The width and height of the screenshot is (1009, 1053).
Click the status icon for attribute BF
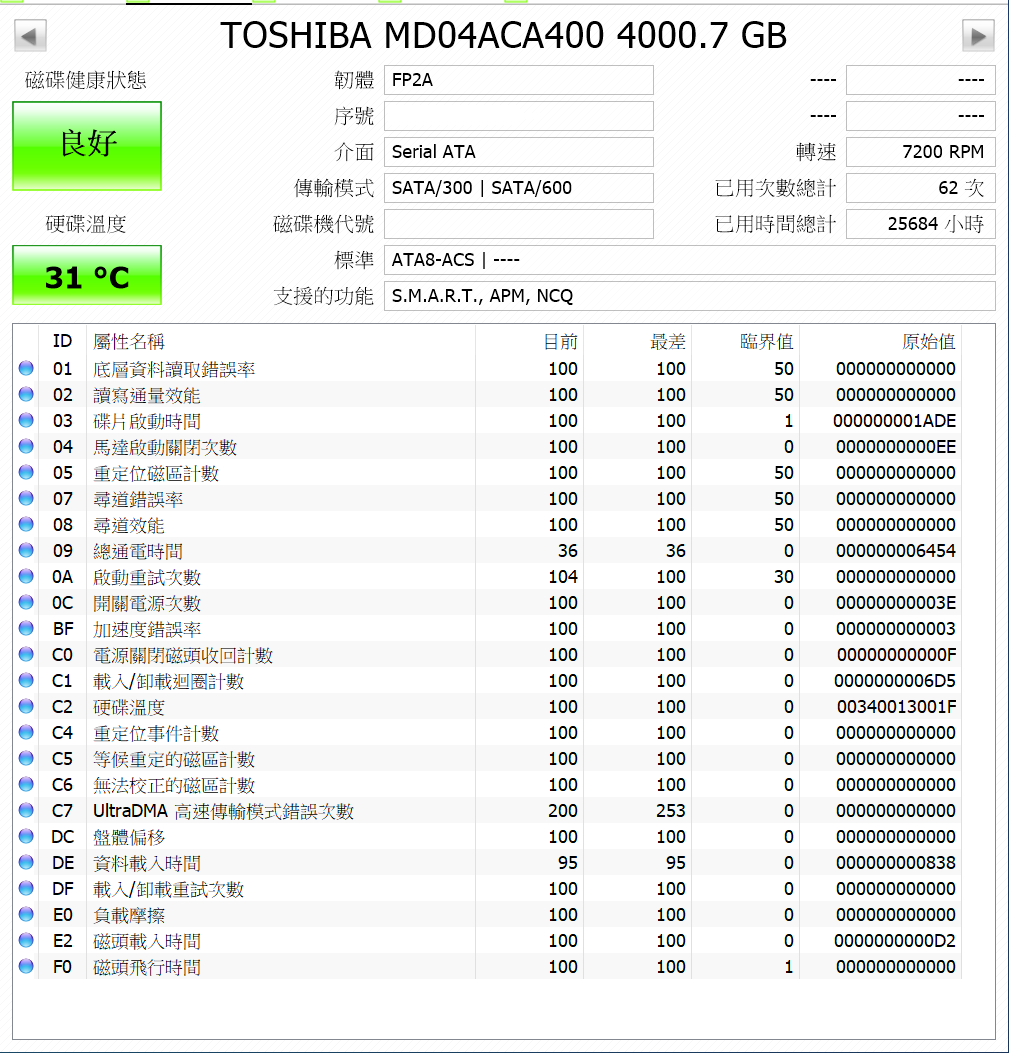click(x=26, y=628)
